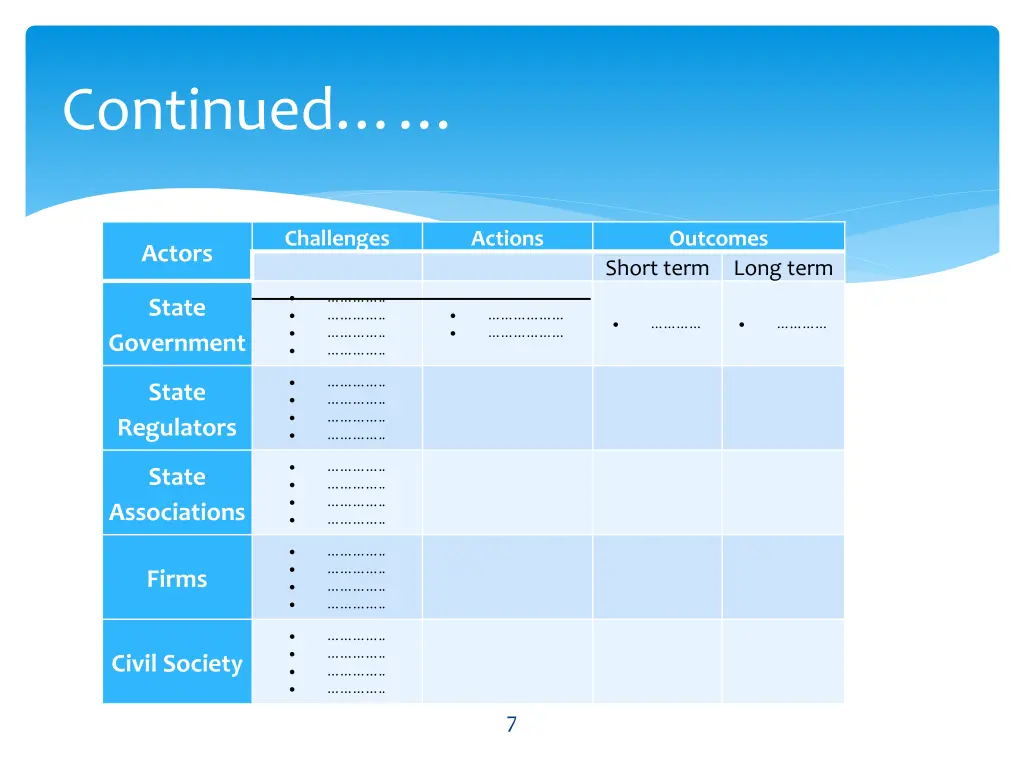Click the Challenges cell for Civil Society
This screenshot has height=768, width=1024.
tap(337, 662)
